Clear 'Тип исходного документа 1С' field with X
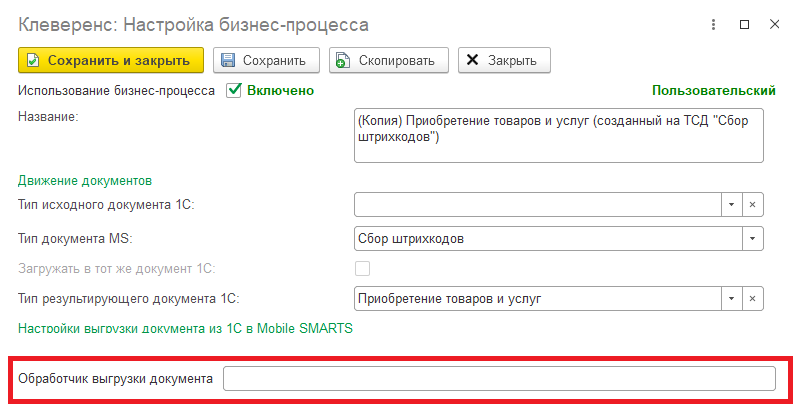 (x=752, y=204)
